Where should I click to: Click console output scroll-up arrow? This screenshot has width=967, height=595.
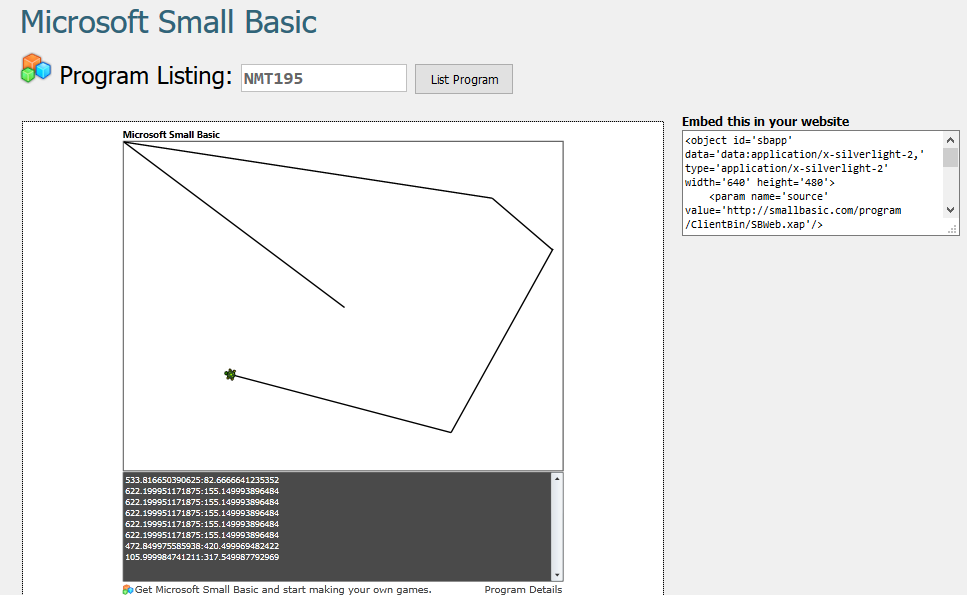click(556, 479)
